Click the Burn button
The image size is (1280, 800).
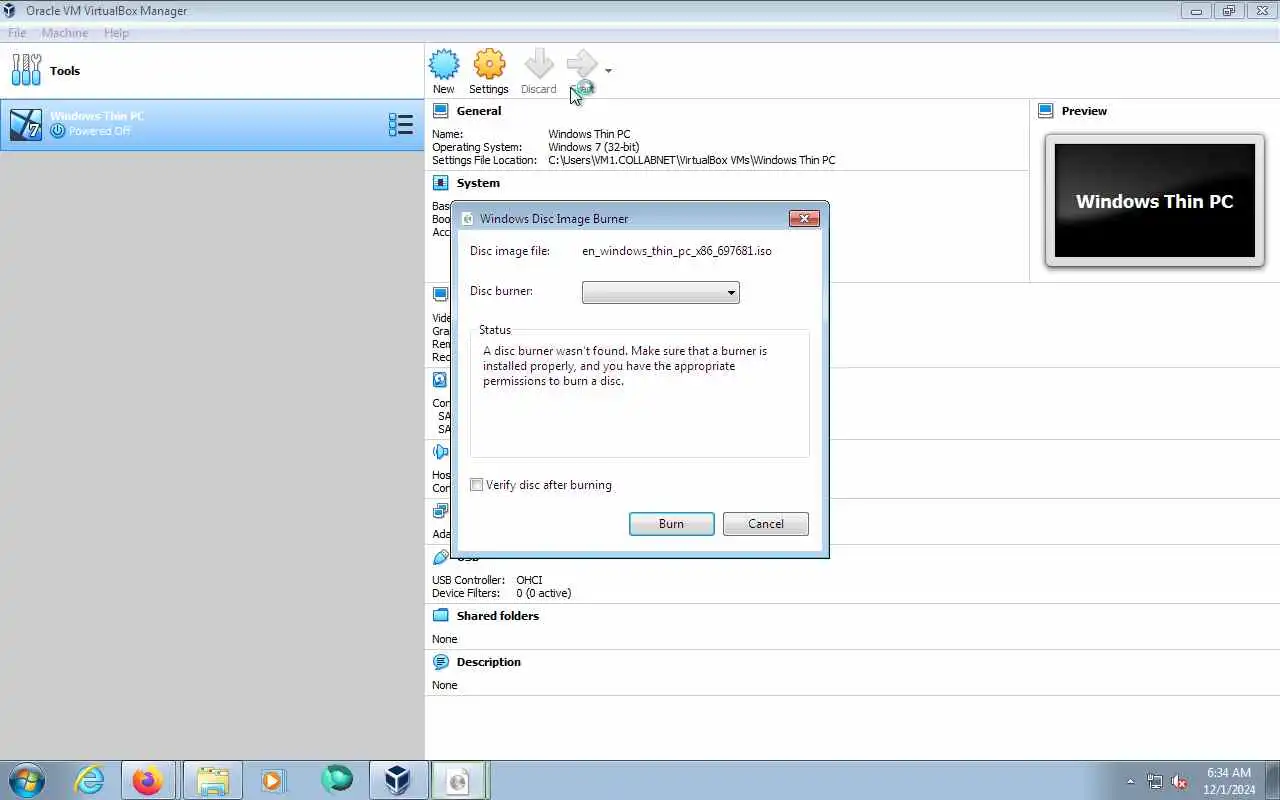[x=671, y=524]
